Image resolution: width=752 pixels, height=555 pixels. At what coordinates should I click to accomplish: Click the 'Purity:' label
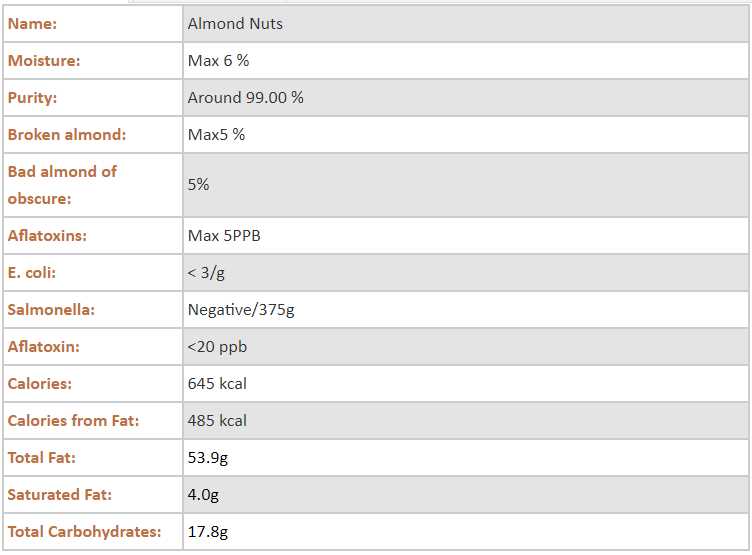tap(33, 98)
